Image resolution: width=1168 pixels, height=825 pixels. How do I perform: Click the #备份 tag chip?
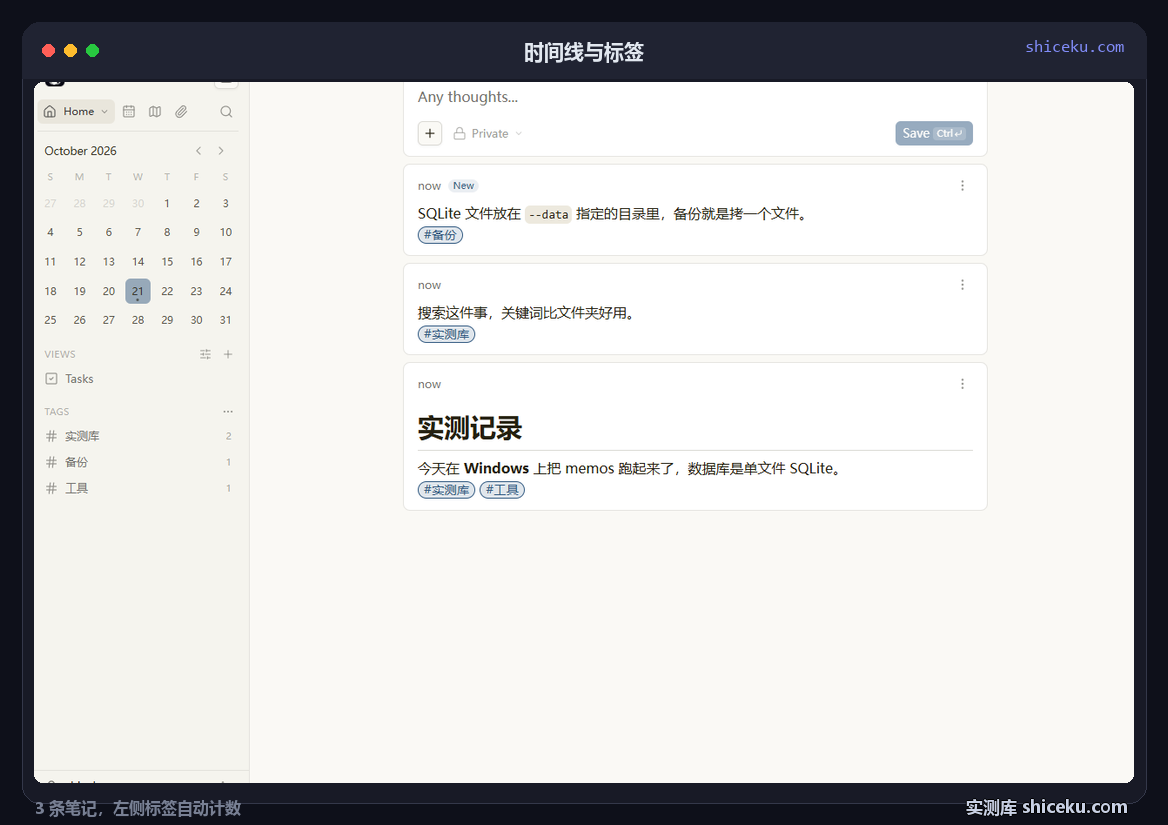[x=440, y=235]
